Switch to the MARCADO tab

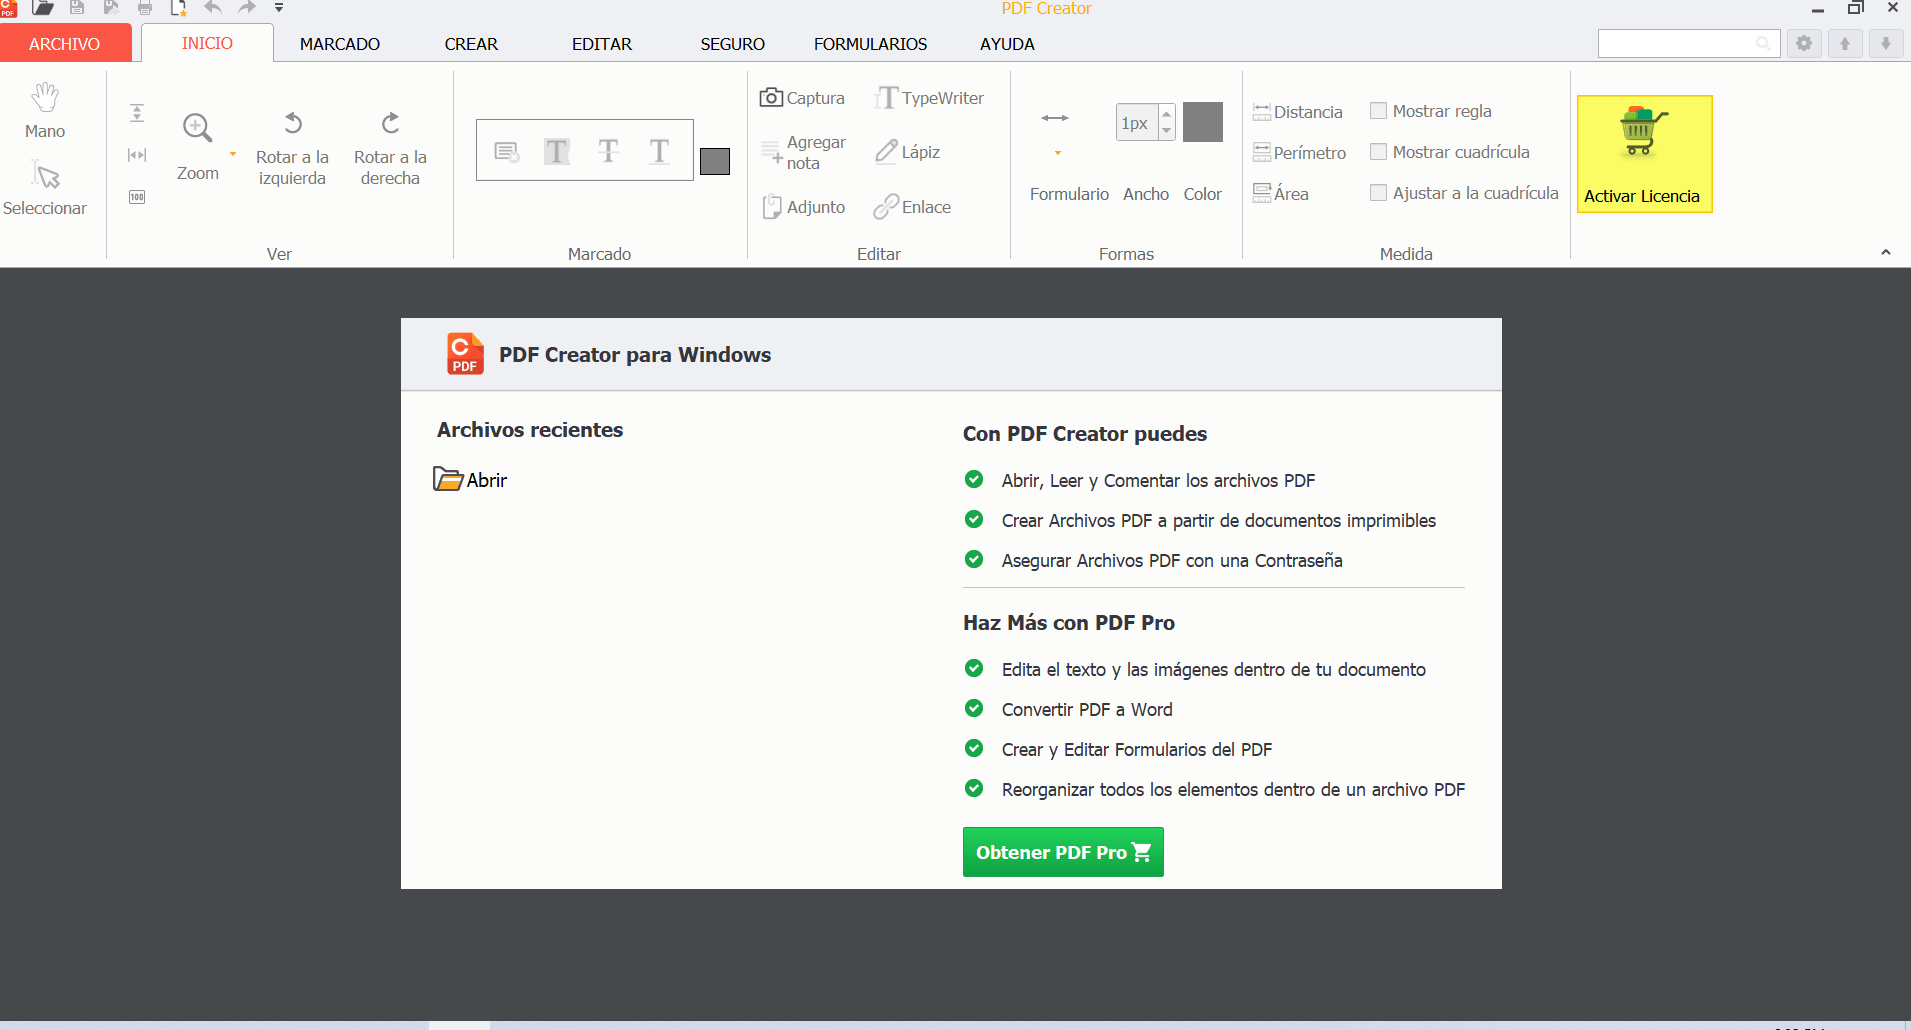(339, 44)
